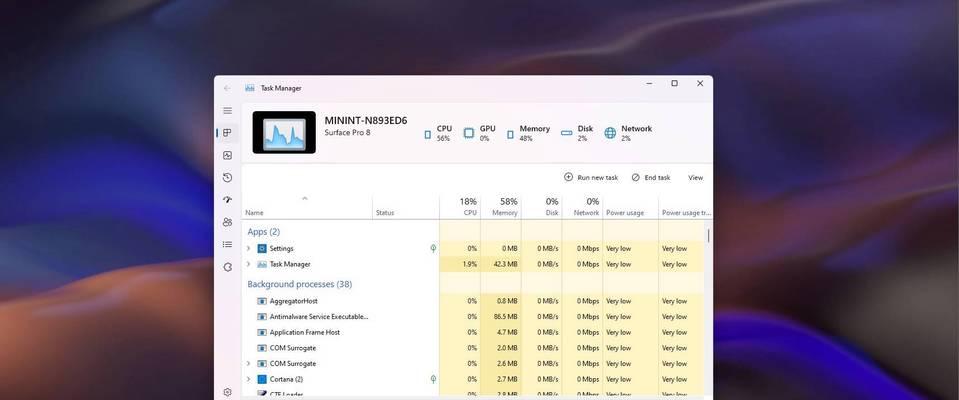
Task: Select Application Frame Host process name
Action: click(x=305, y=332)
